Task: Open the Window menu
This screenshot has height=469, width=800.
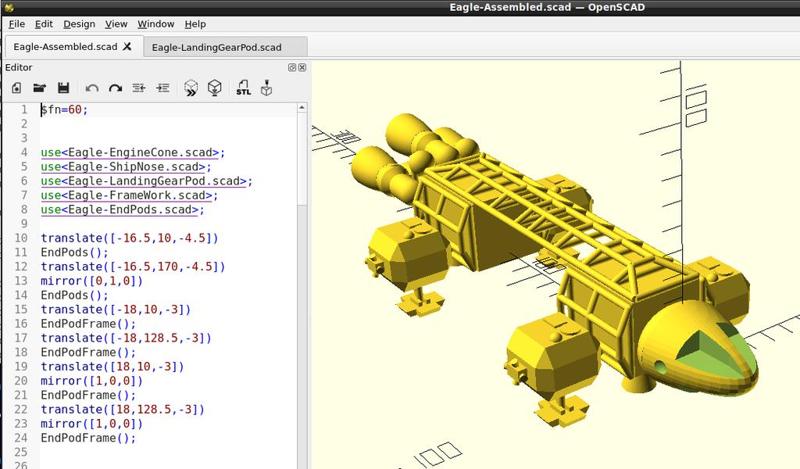Action: (x=155, y=23)
